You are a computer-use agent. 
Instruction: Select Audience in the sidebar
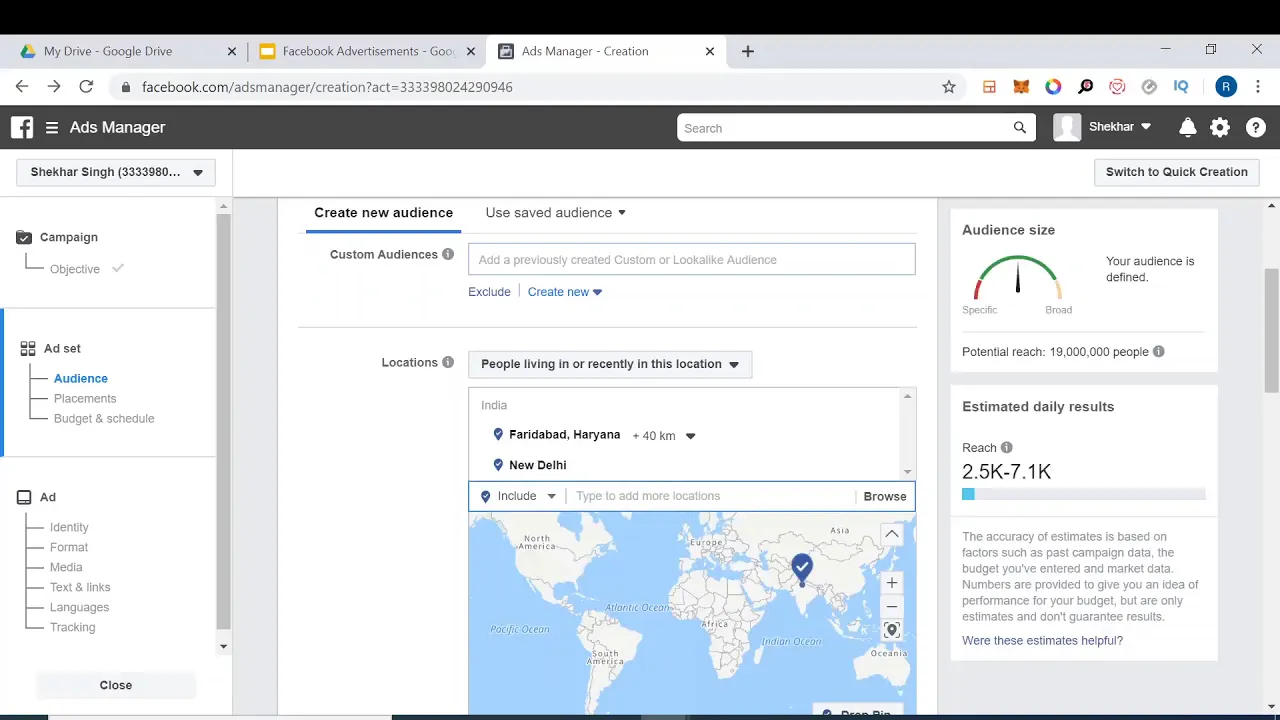(81, 378)
